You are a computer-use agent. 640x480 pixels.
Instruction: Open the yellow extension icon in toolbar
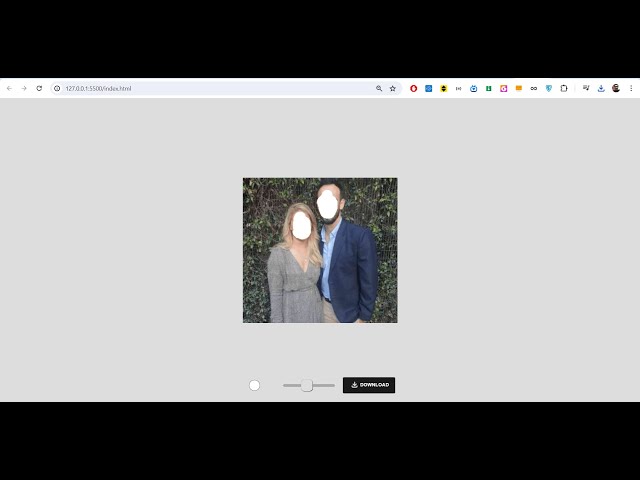[x=444, y=88]
